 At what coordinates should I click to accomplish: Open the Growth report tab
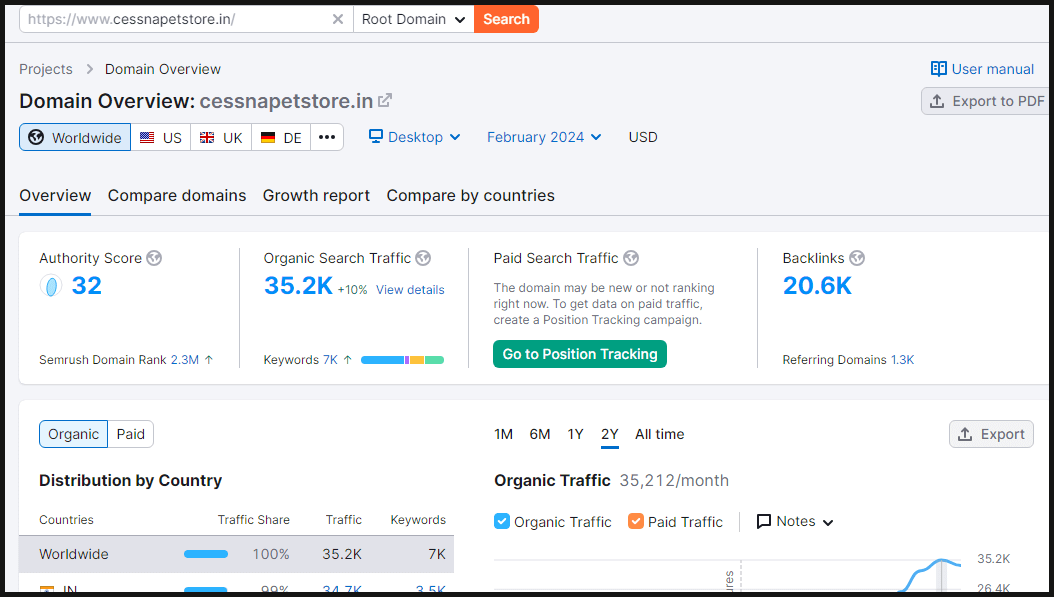coord(316,195)
